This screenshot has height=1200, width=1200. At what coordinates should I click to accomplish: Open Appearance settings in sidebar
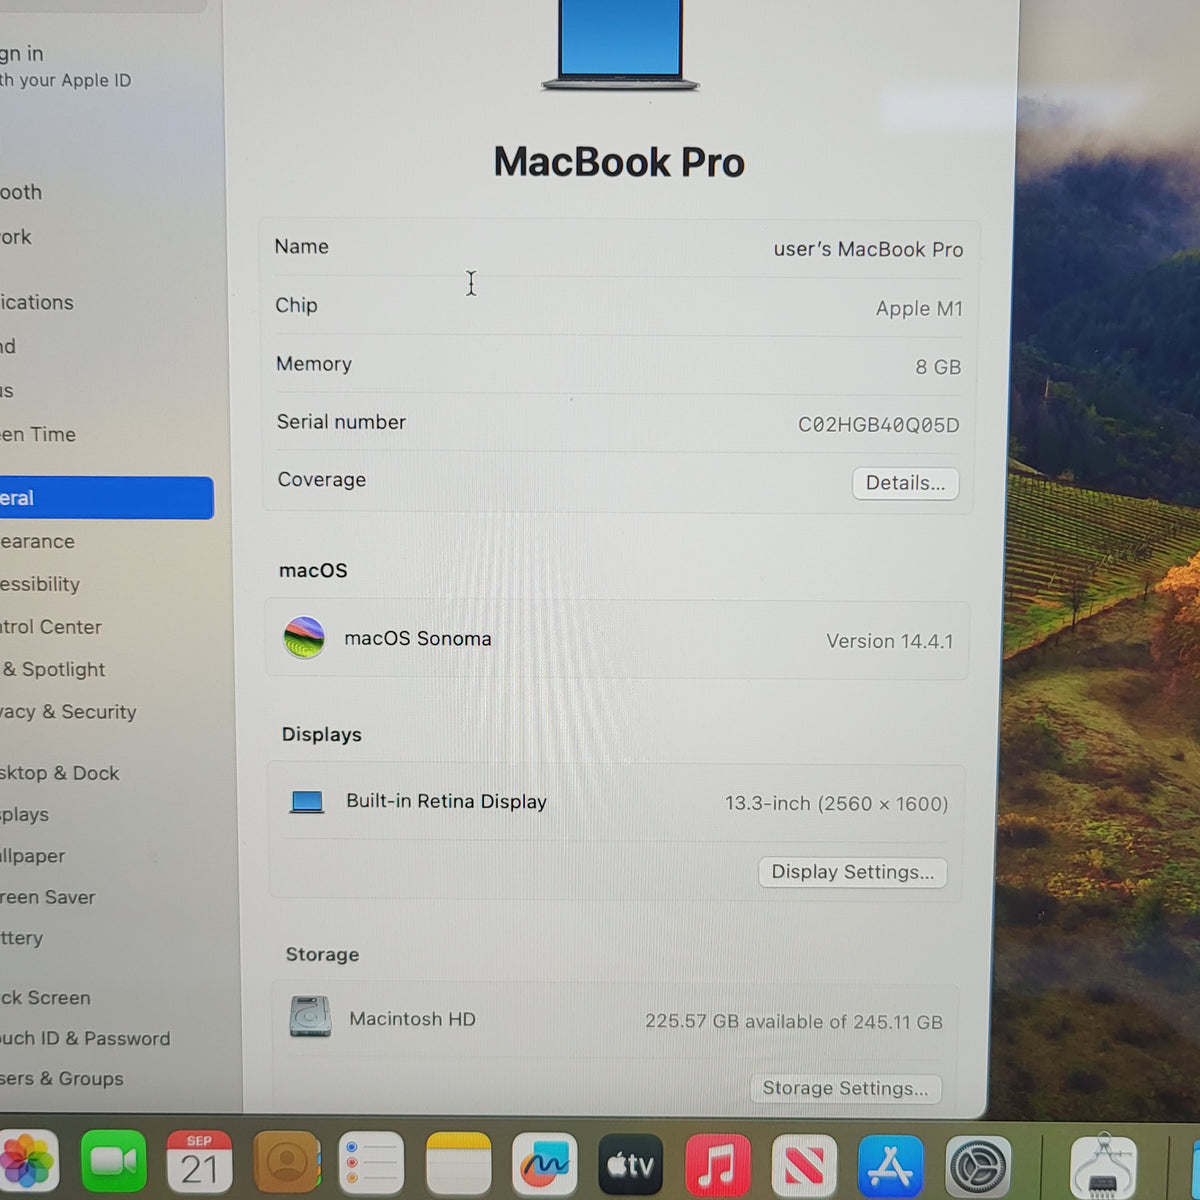(38, 541)
